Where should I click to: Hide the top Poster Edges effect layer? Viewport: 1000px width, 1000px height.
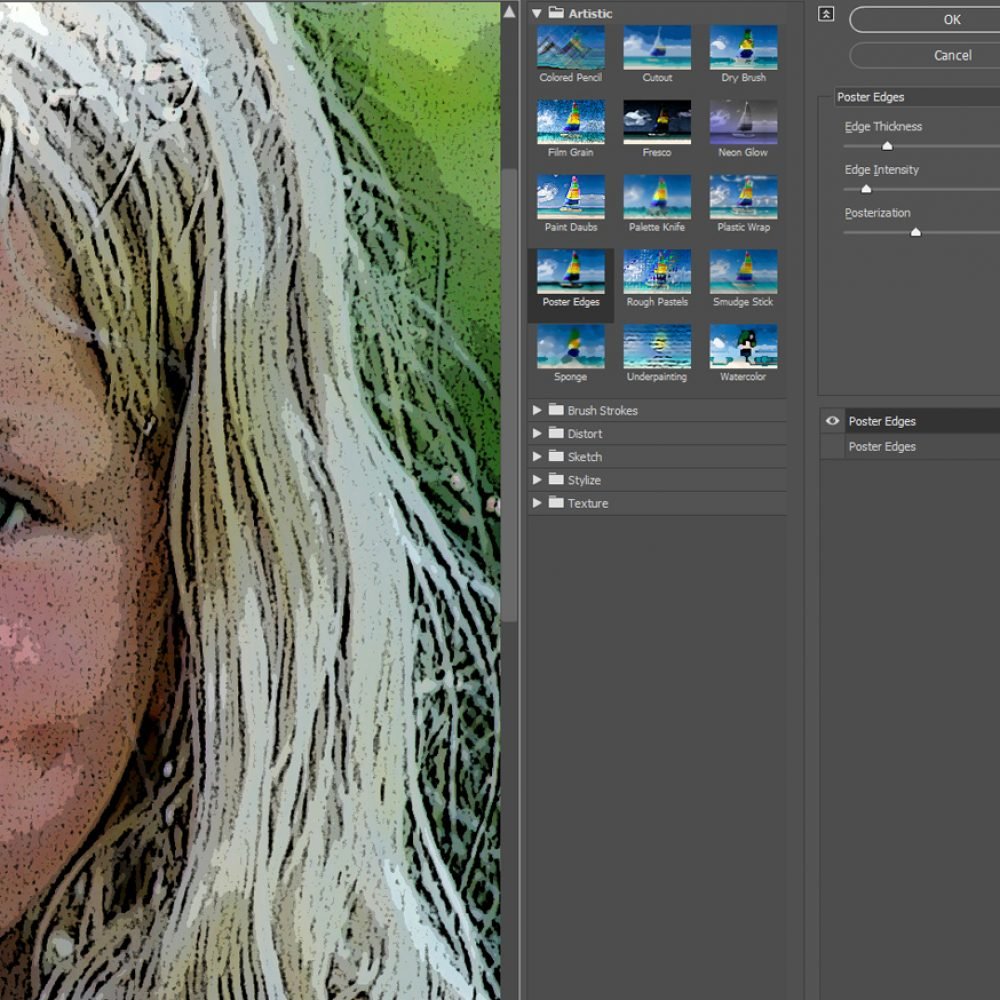(x=832, y=421)
